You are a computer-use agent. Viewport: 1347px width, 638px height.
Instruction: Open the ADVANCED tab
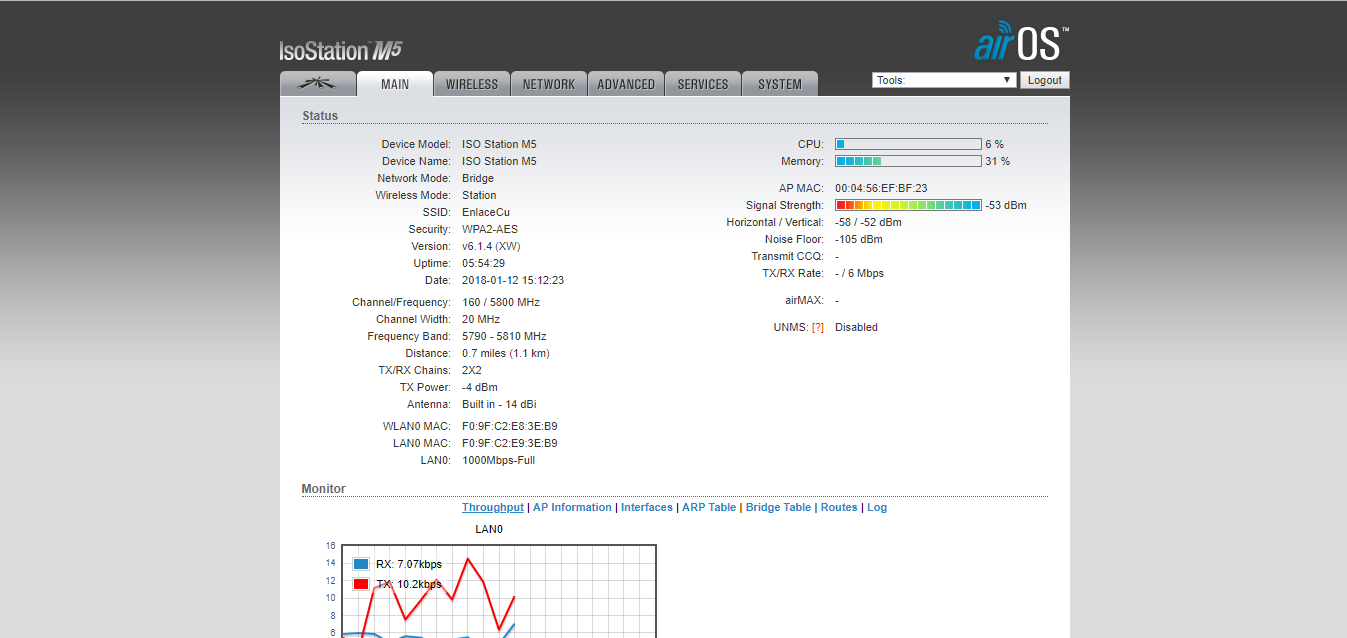point(626,84)
